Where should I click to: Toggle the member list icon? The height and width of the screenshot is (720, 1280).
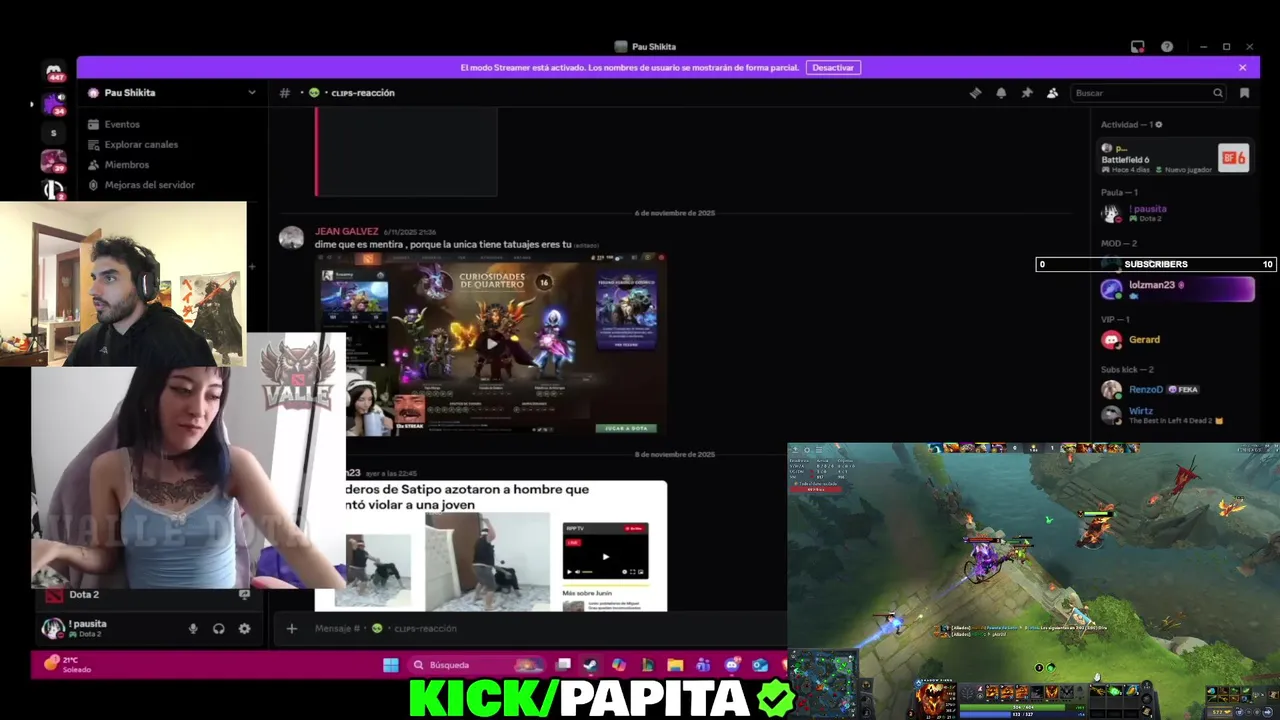click(1052, 93)
